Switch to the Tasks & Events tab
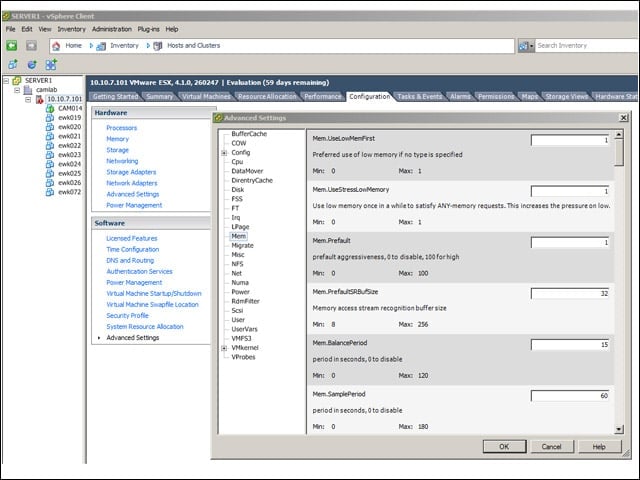This screenshot has width=640, height=480. 420,97
